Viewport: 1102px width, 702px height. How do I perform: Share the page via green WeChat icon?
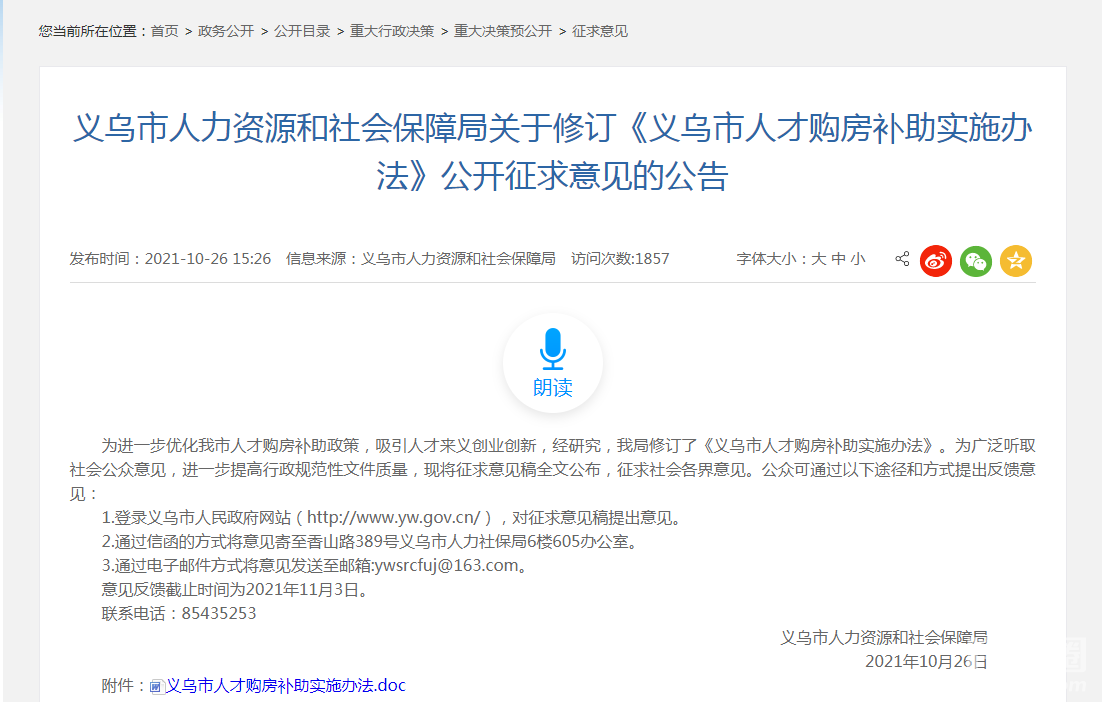coord(976,261)
